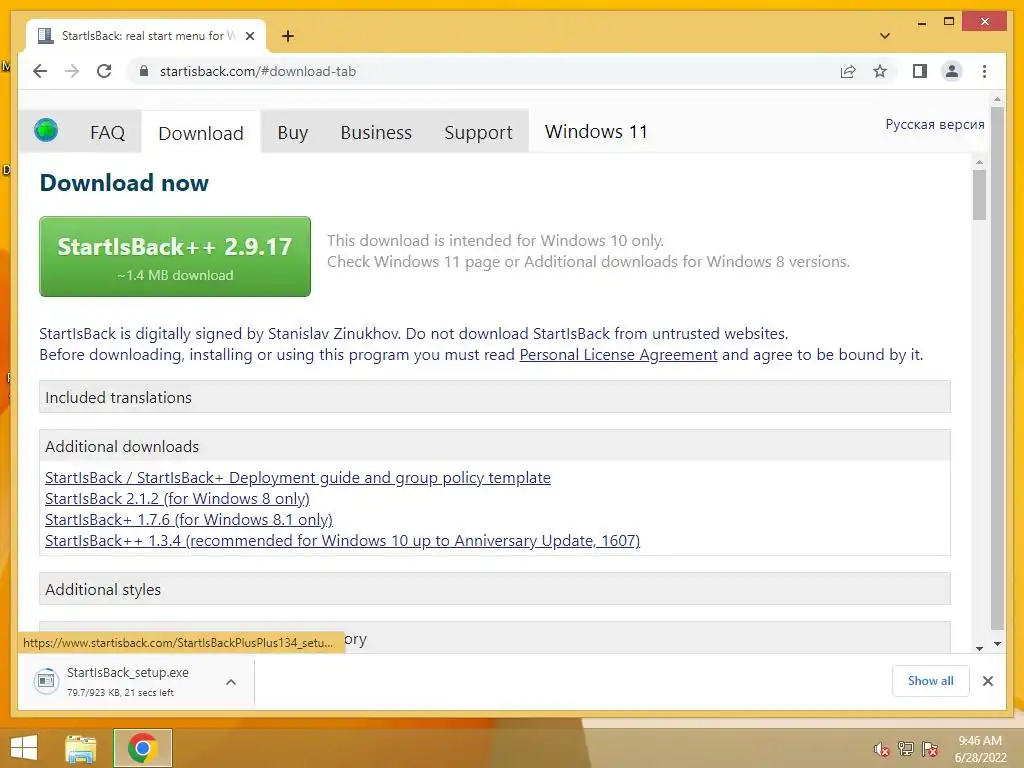This screenshot has height=768, width=1024.
Task: Go back to previous page in Chrome
Action: pyautogui.click(x=40, y=71)
